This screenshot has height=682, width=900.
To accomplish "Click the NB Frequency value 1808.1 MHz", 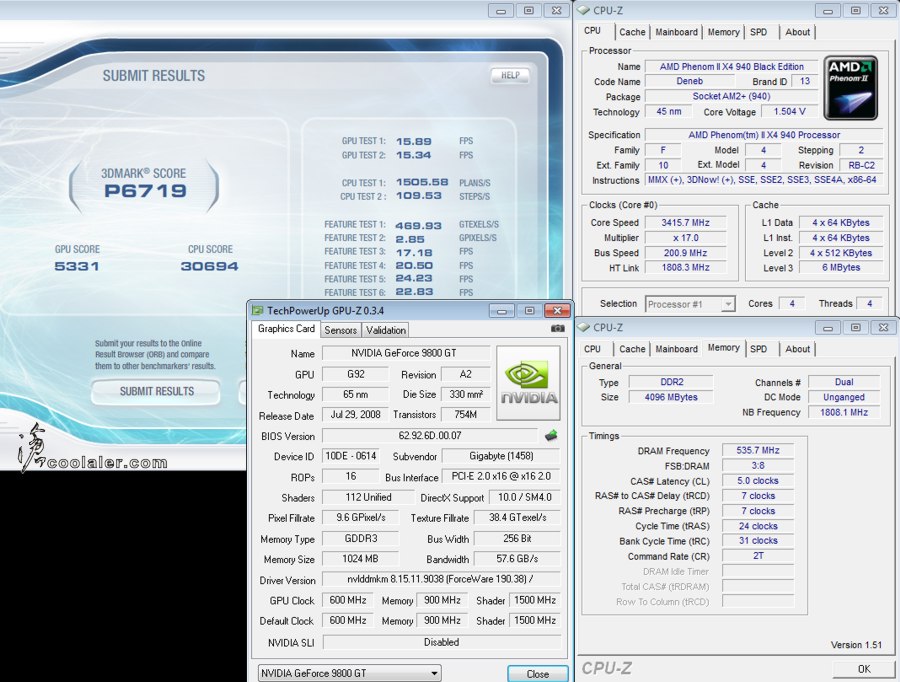I will [844, 412].
